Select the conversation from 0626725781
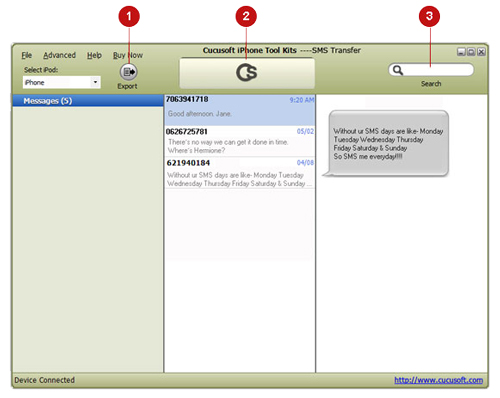This screenshot has width=500, height=398. [x=240, y=141]
